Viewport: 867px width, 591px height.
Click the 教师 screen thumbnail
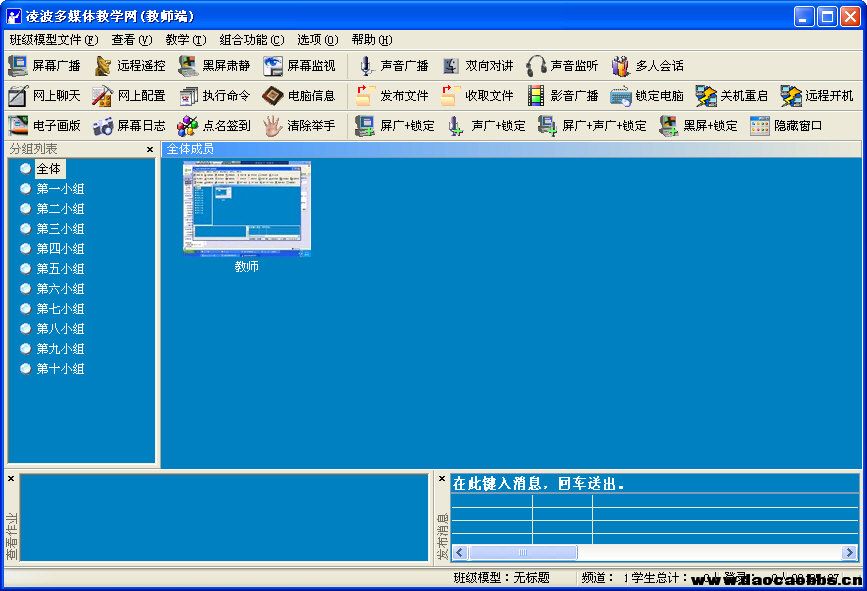pos(246,208)
